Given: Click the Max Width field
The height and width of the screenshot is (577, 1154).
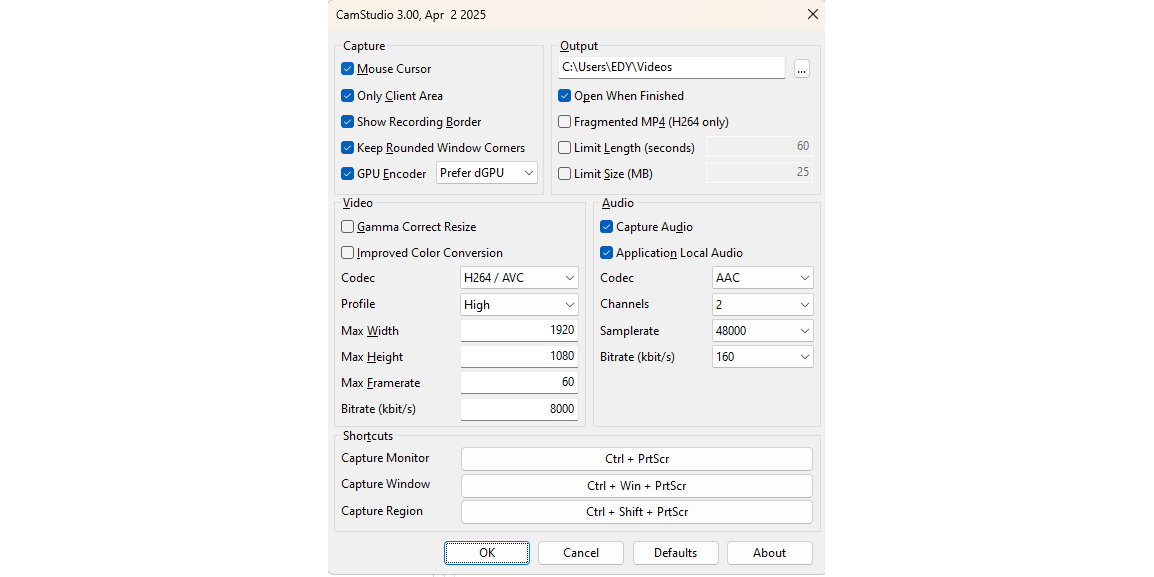Looking at the screenshot, I should [519, 330].
